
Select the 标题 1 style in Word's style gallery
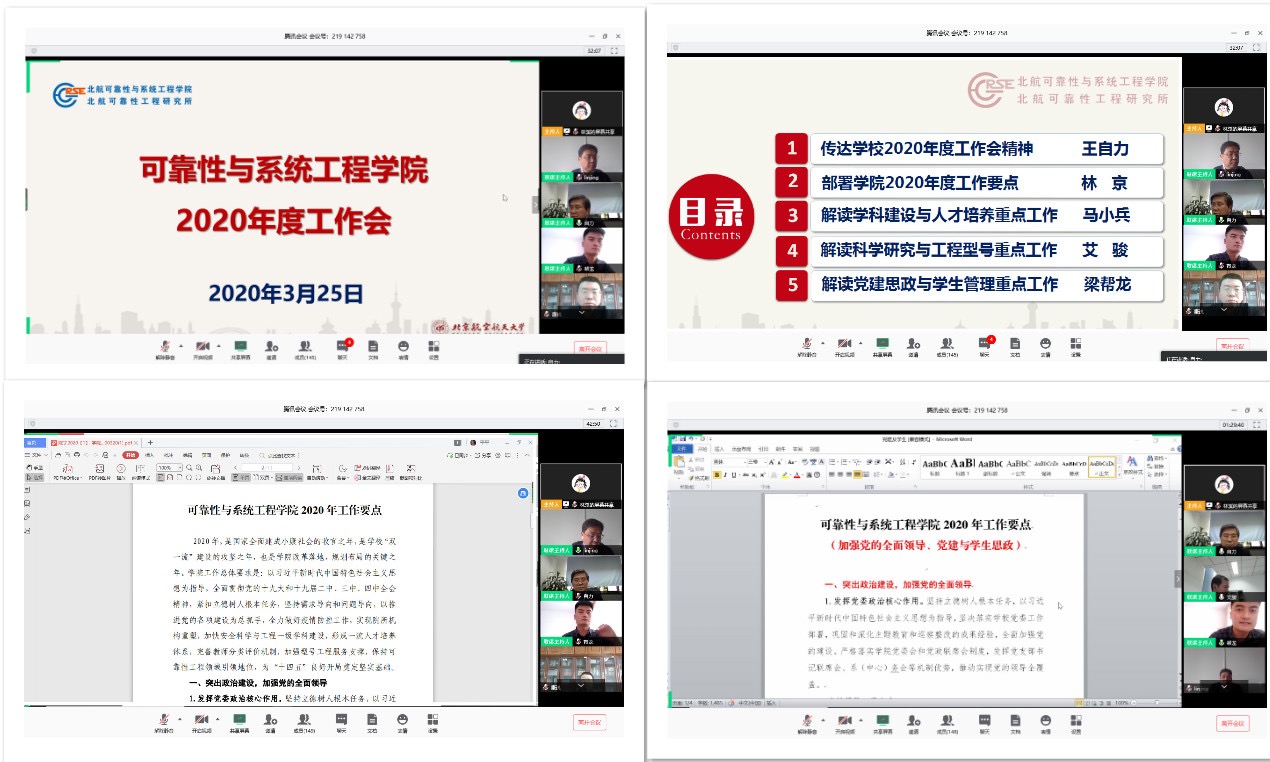962,465
